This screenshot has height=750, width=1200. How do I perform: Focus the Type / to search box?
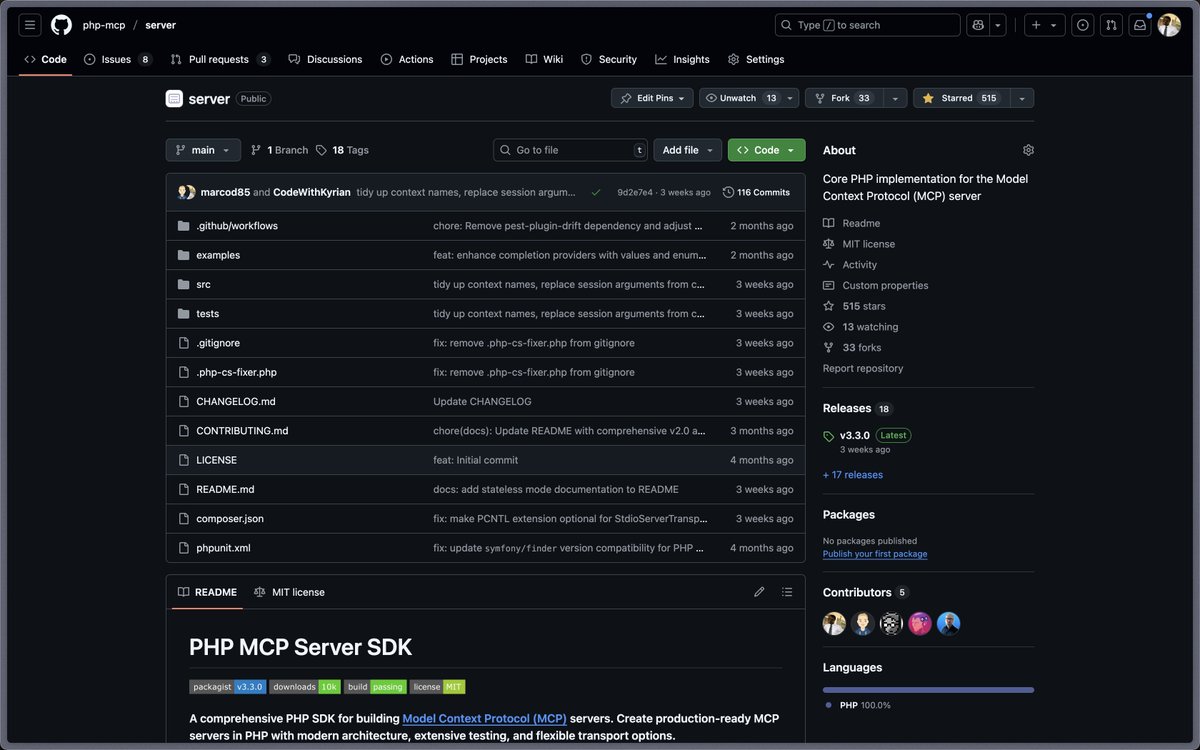[867, 25]
